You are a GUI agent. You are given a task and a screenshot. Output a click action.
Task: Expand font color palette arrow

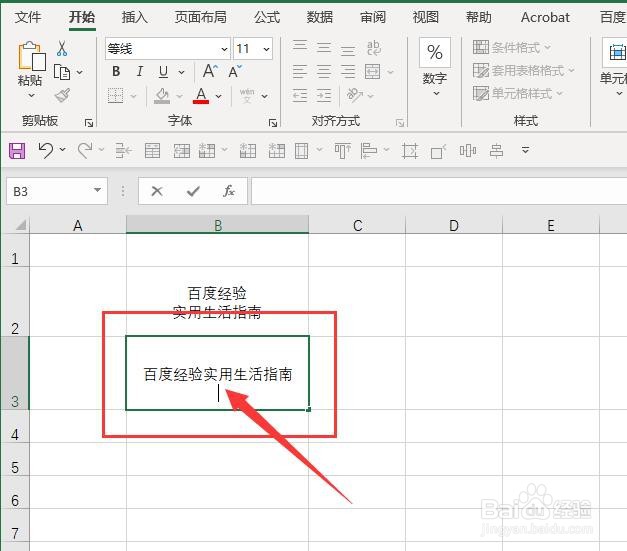point(218,96)
